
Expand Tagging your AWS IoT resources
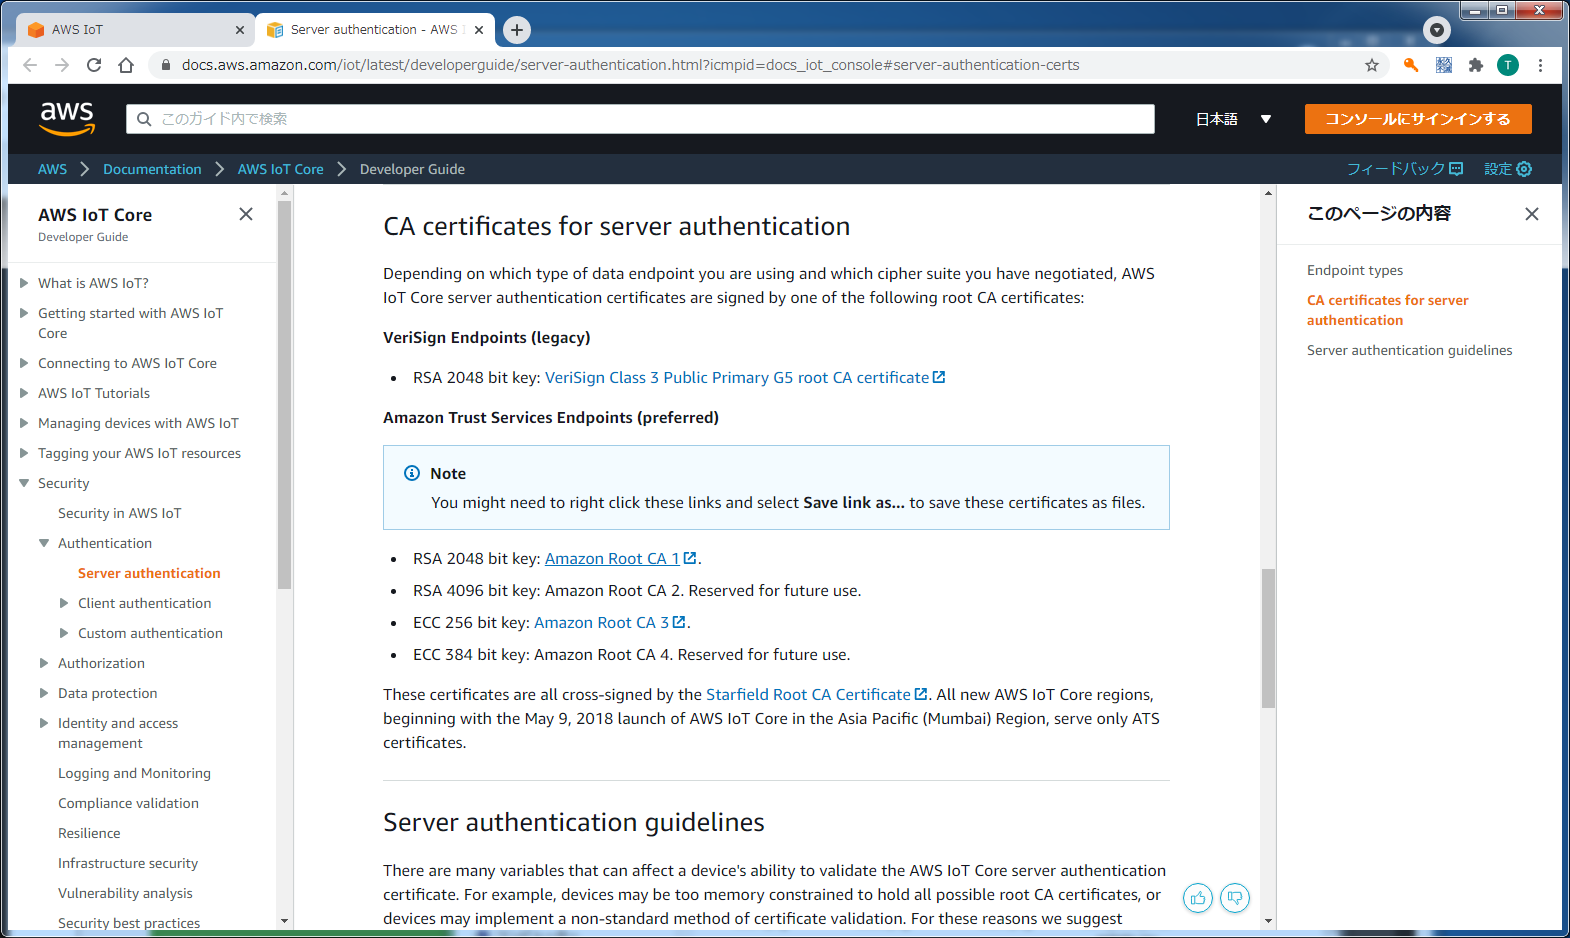(x=24, y=453)
